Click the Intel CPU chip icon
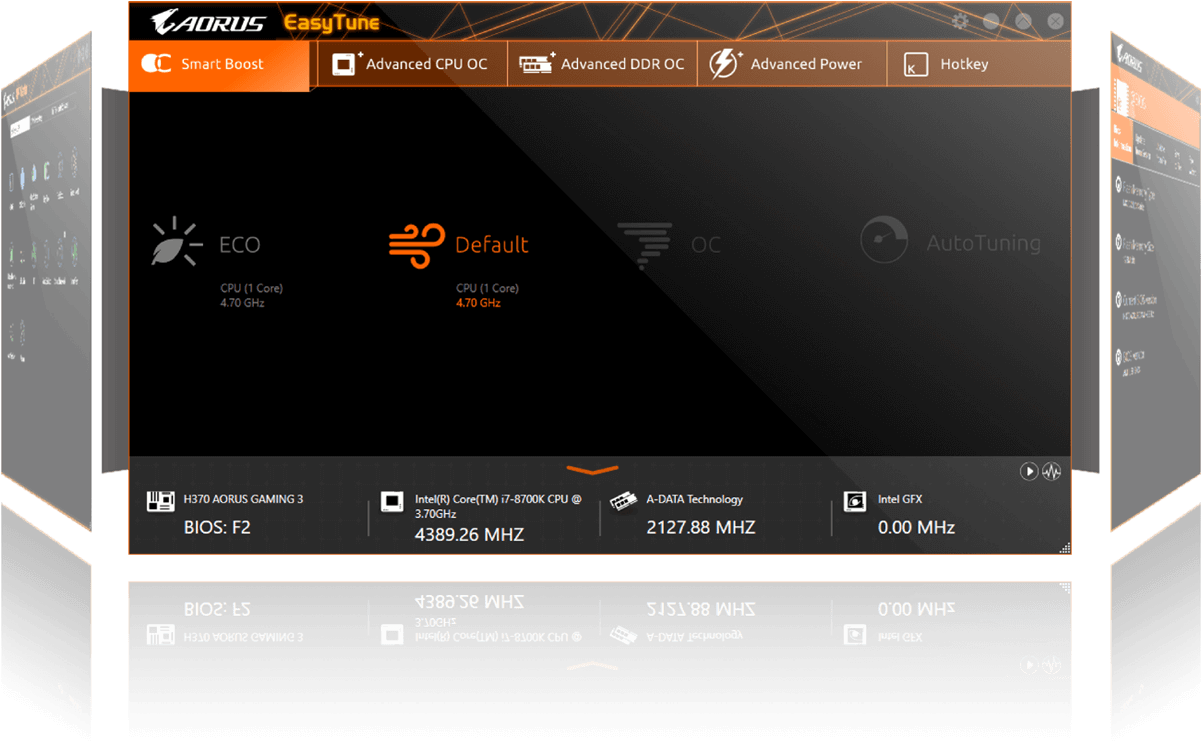 coord(392,500)
